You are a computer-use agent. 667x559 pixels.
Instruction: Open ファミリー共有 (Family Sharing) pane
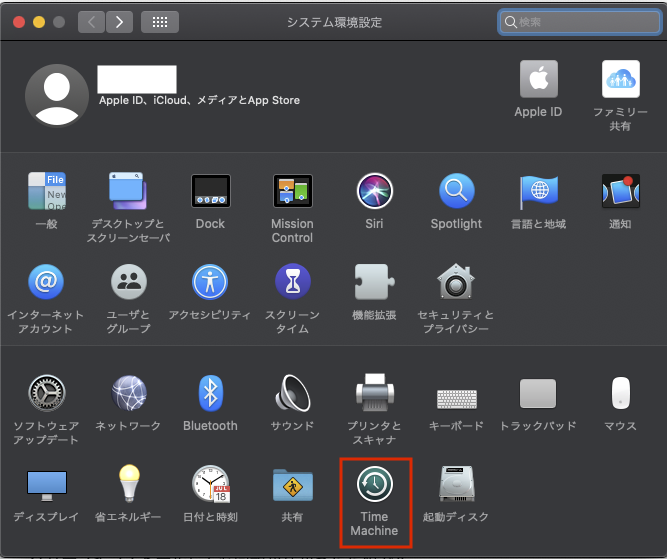621,79
